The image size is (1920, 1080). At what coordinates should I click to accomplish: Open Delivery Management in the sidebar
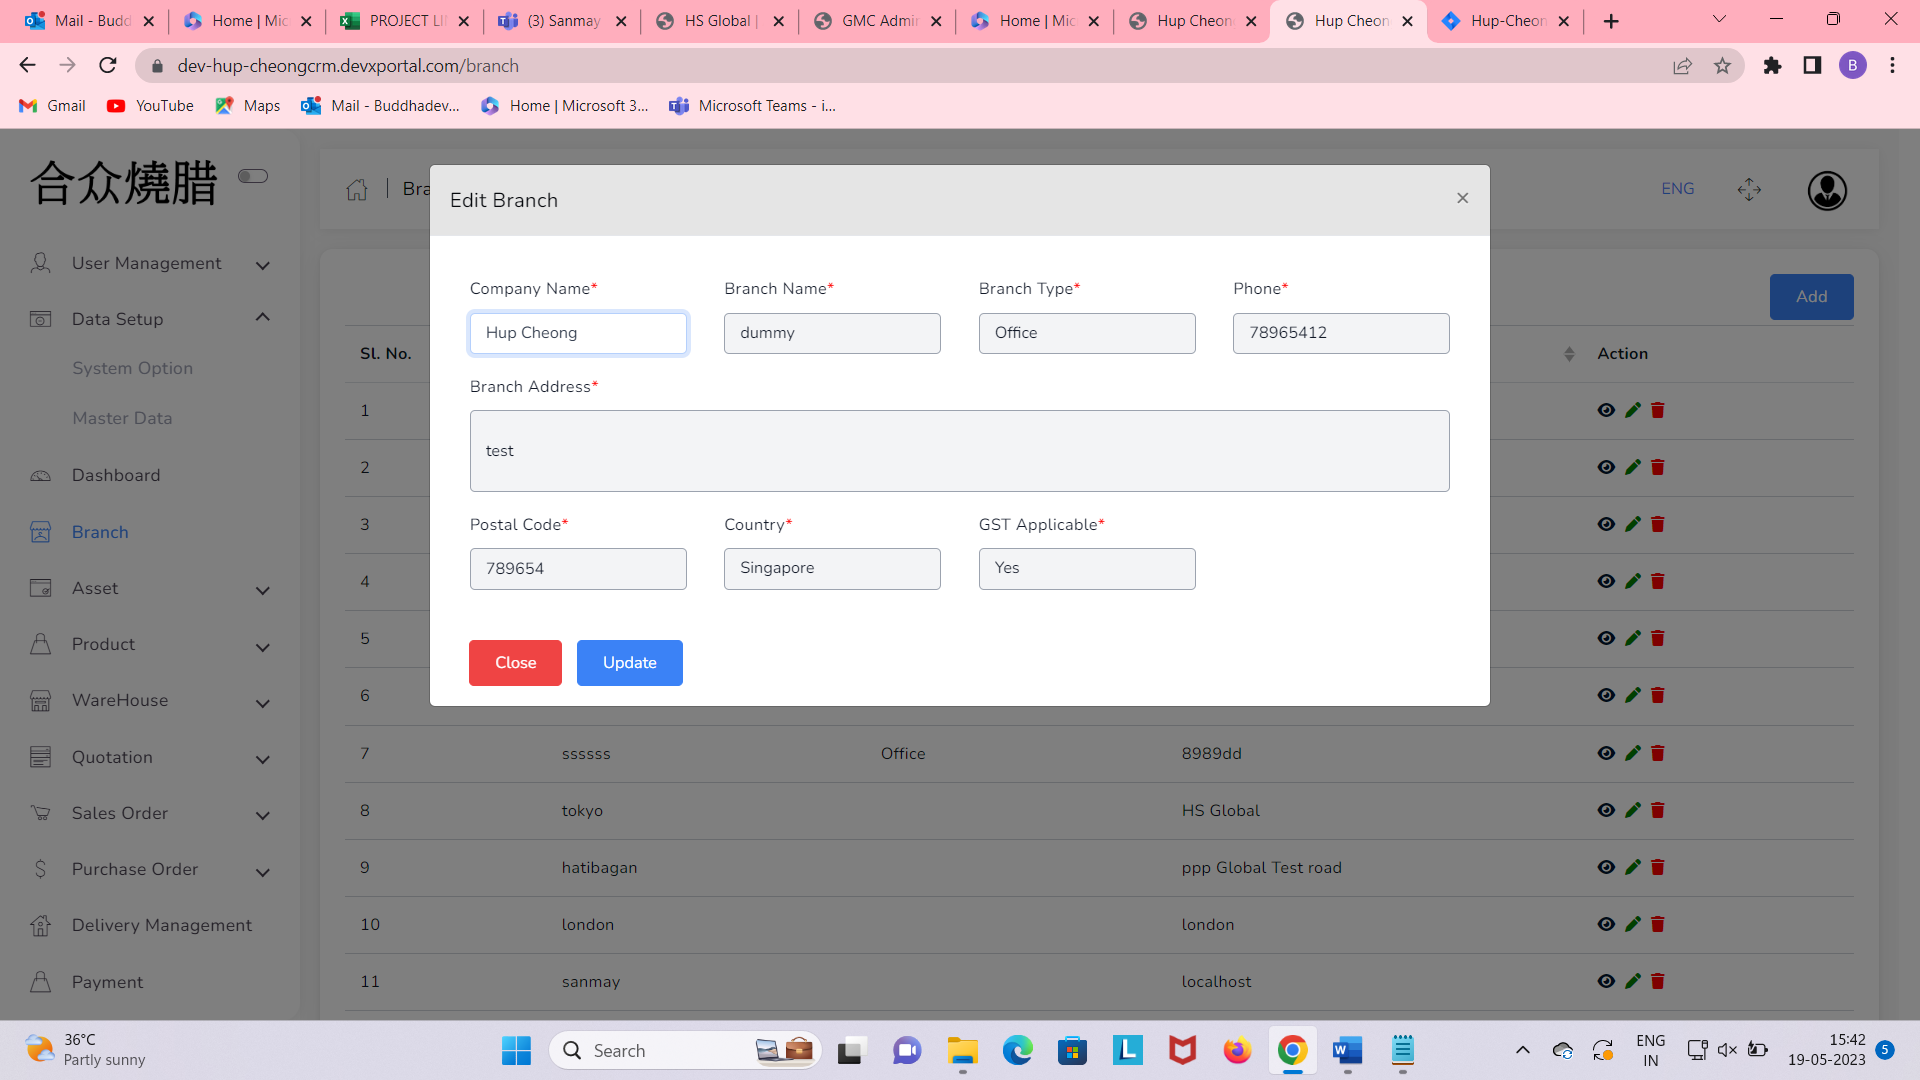pyautogui.click(x=161, y=926)
